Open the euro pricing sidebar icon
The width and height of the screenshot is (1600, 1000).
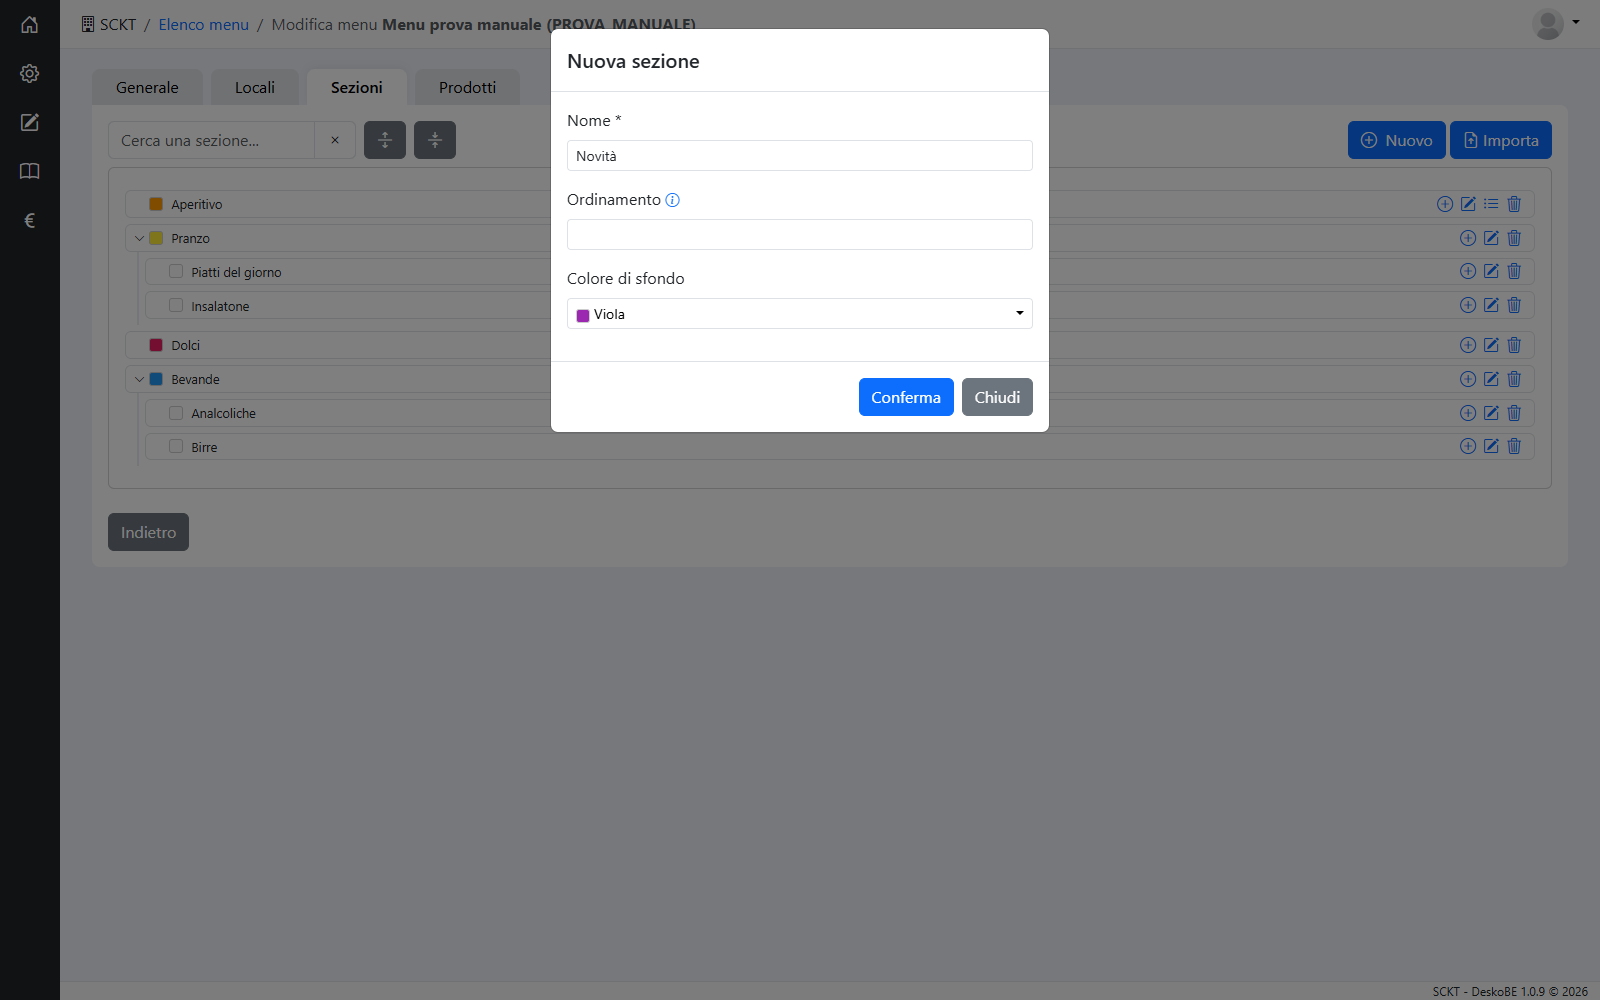point(30,220)
